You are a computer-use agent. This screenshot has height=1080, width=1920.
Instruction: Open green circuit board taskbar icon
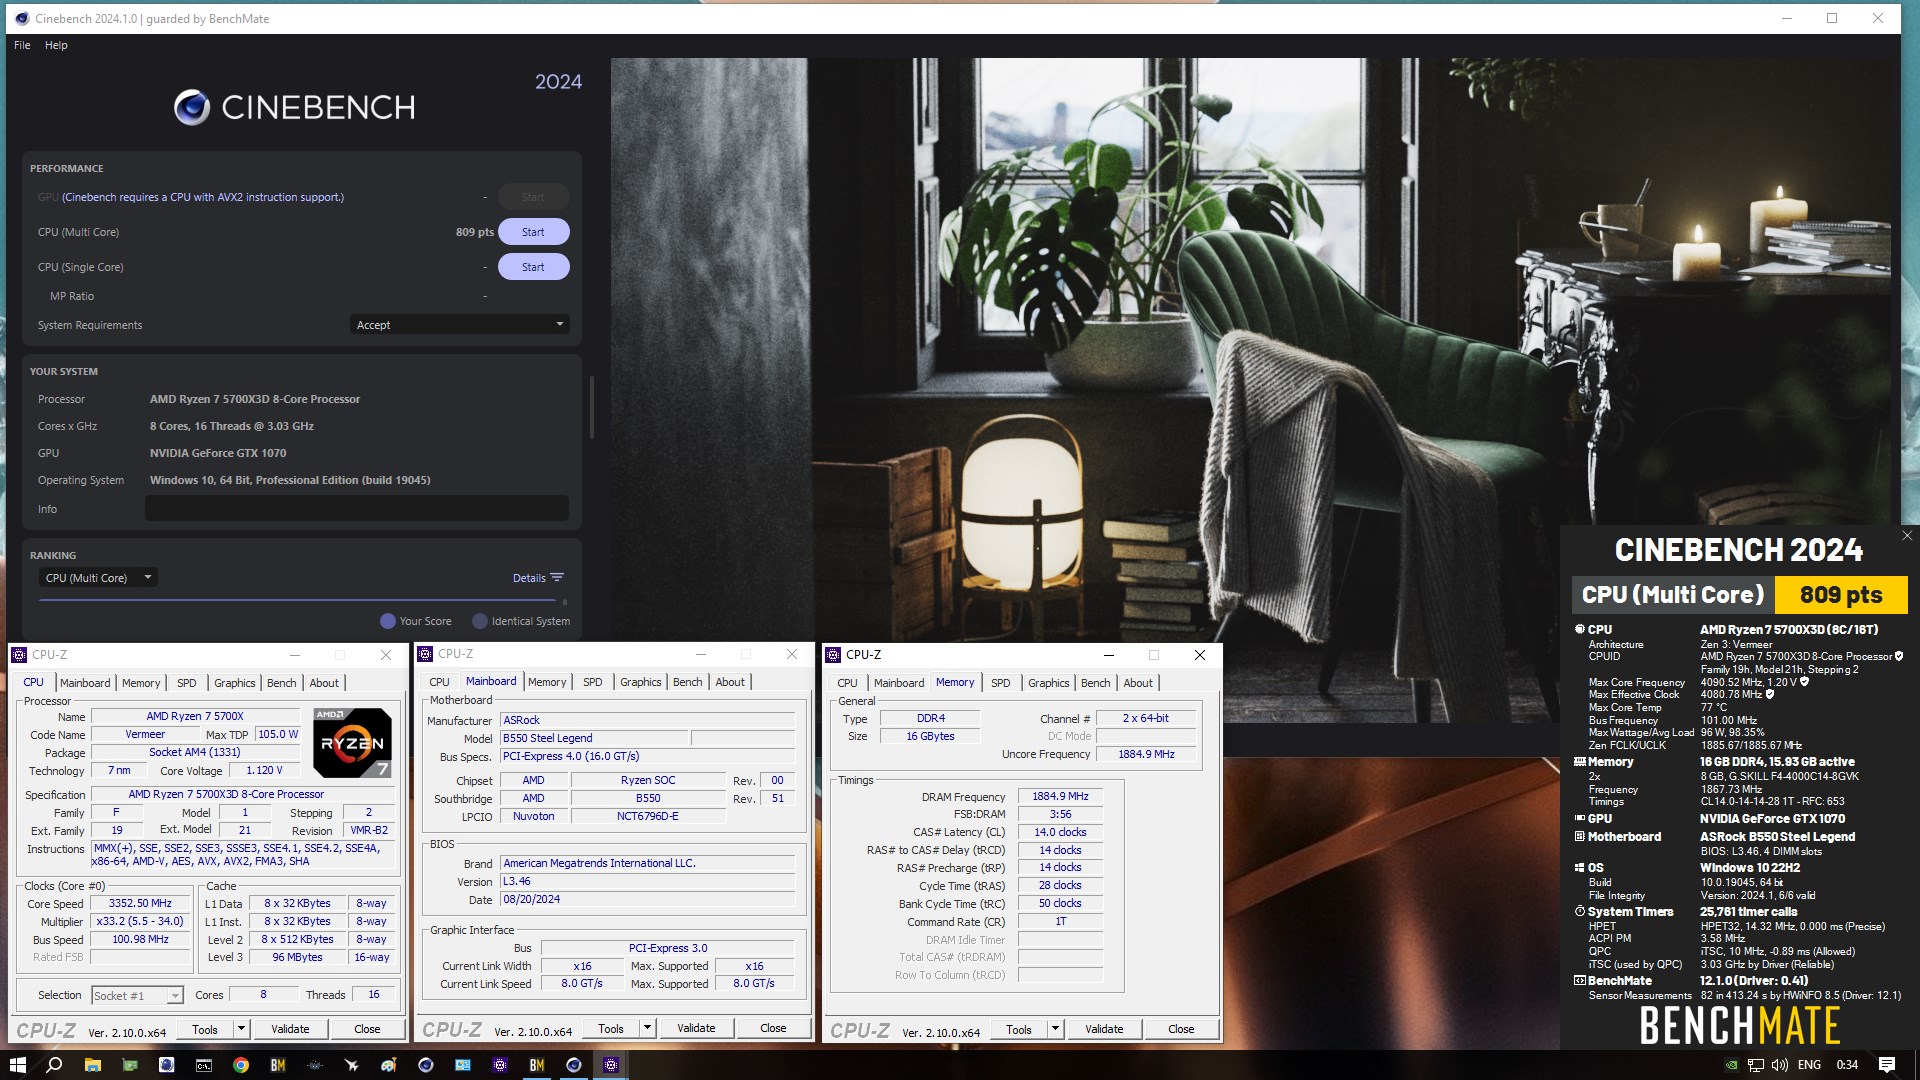(x=130, y=1065)
